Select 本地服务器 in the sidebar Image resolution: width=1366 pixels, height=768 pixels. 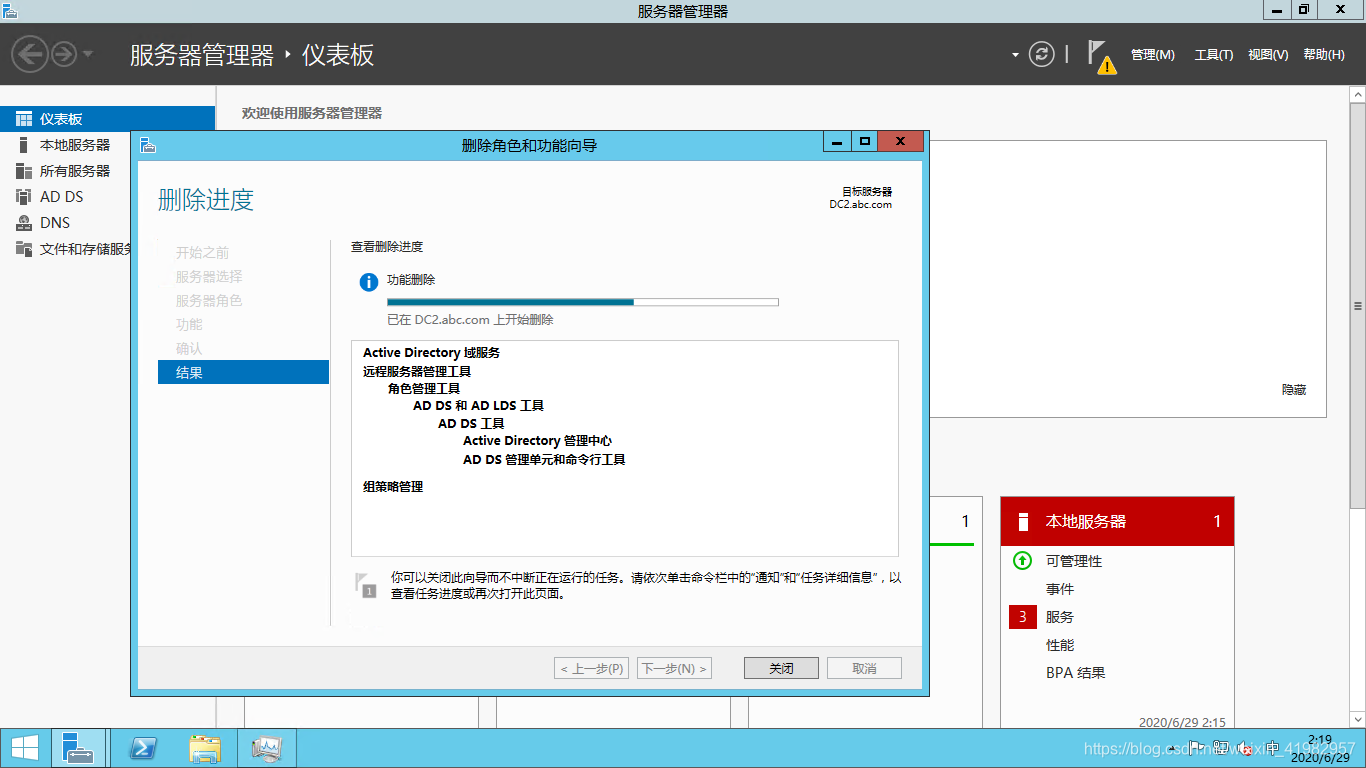(75, 145)
